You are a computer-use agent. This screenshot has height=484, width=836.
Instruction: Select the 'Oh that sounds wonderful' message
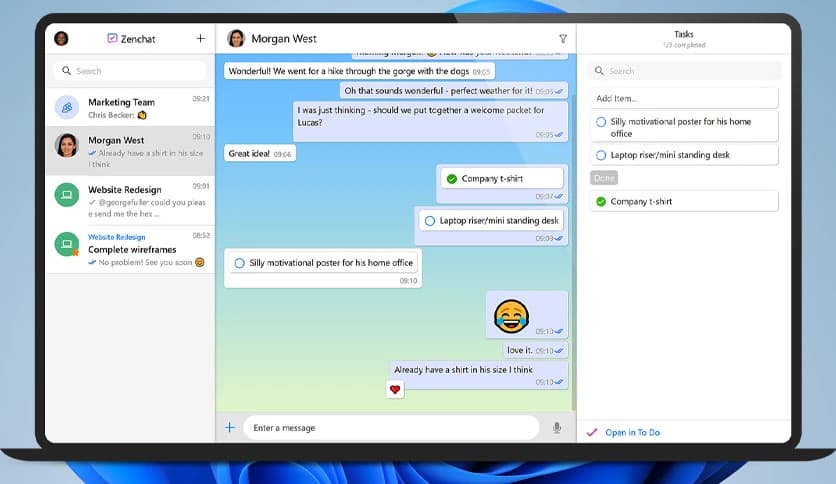[x=454, y=91]
